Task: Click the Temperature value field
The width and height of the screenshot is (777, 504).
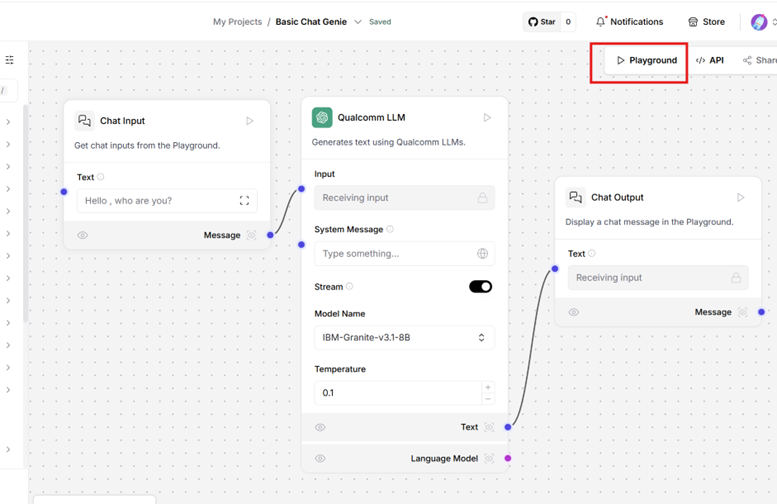Action: tap(398, 393)
